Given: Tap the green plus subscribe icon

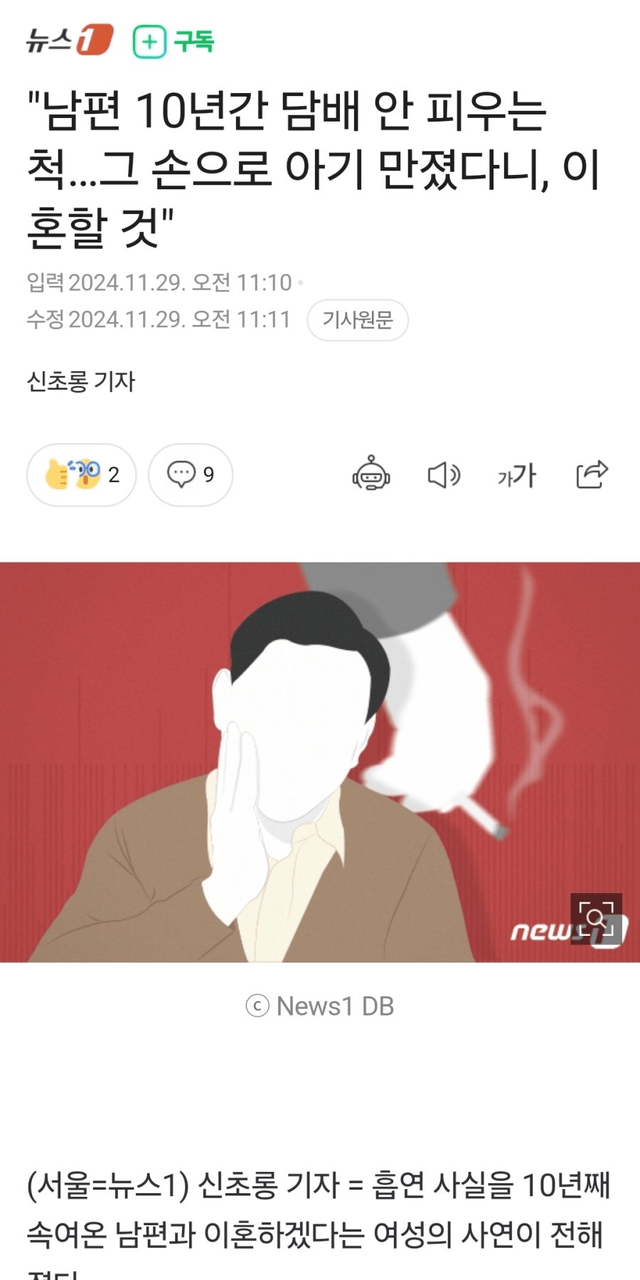Looking at the screenshot, I should pos(149,41).
